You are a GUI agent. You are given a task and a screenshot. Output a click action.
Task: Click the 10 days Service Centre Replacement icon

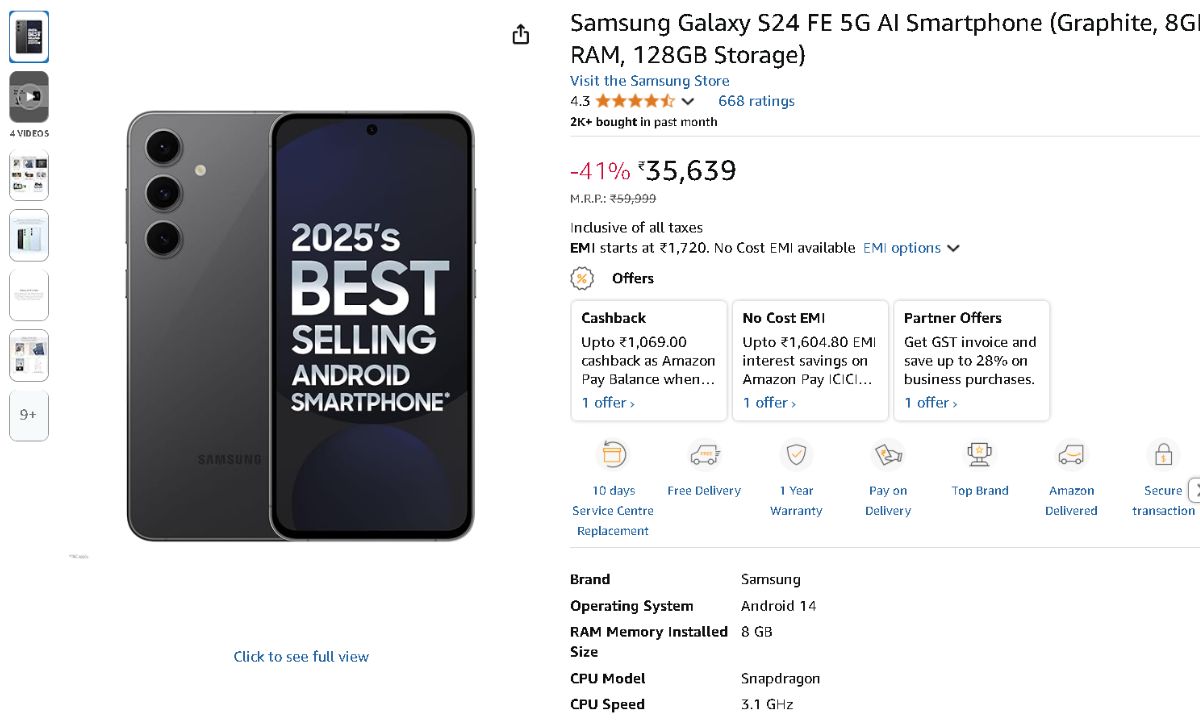point(612,455)
